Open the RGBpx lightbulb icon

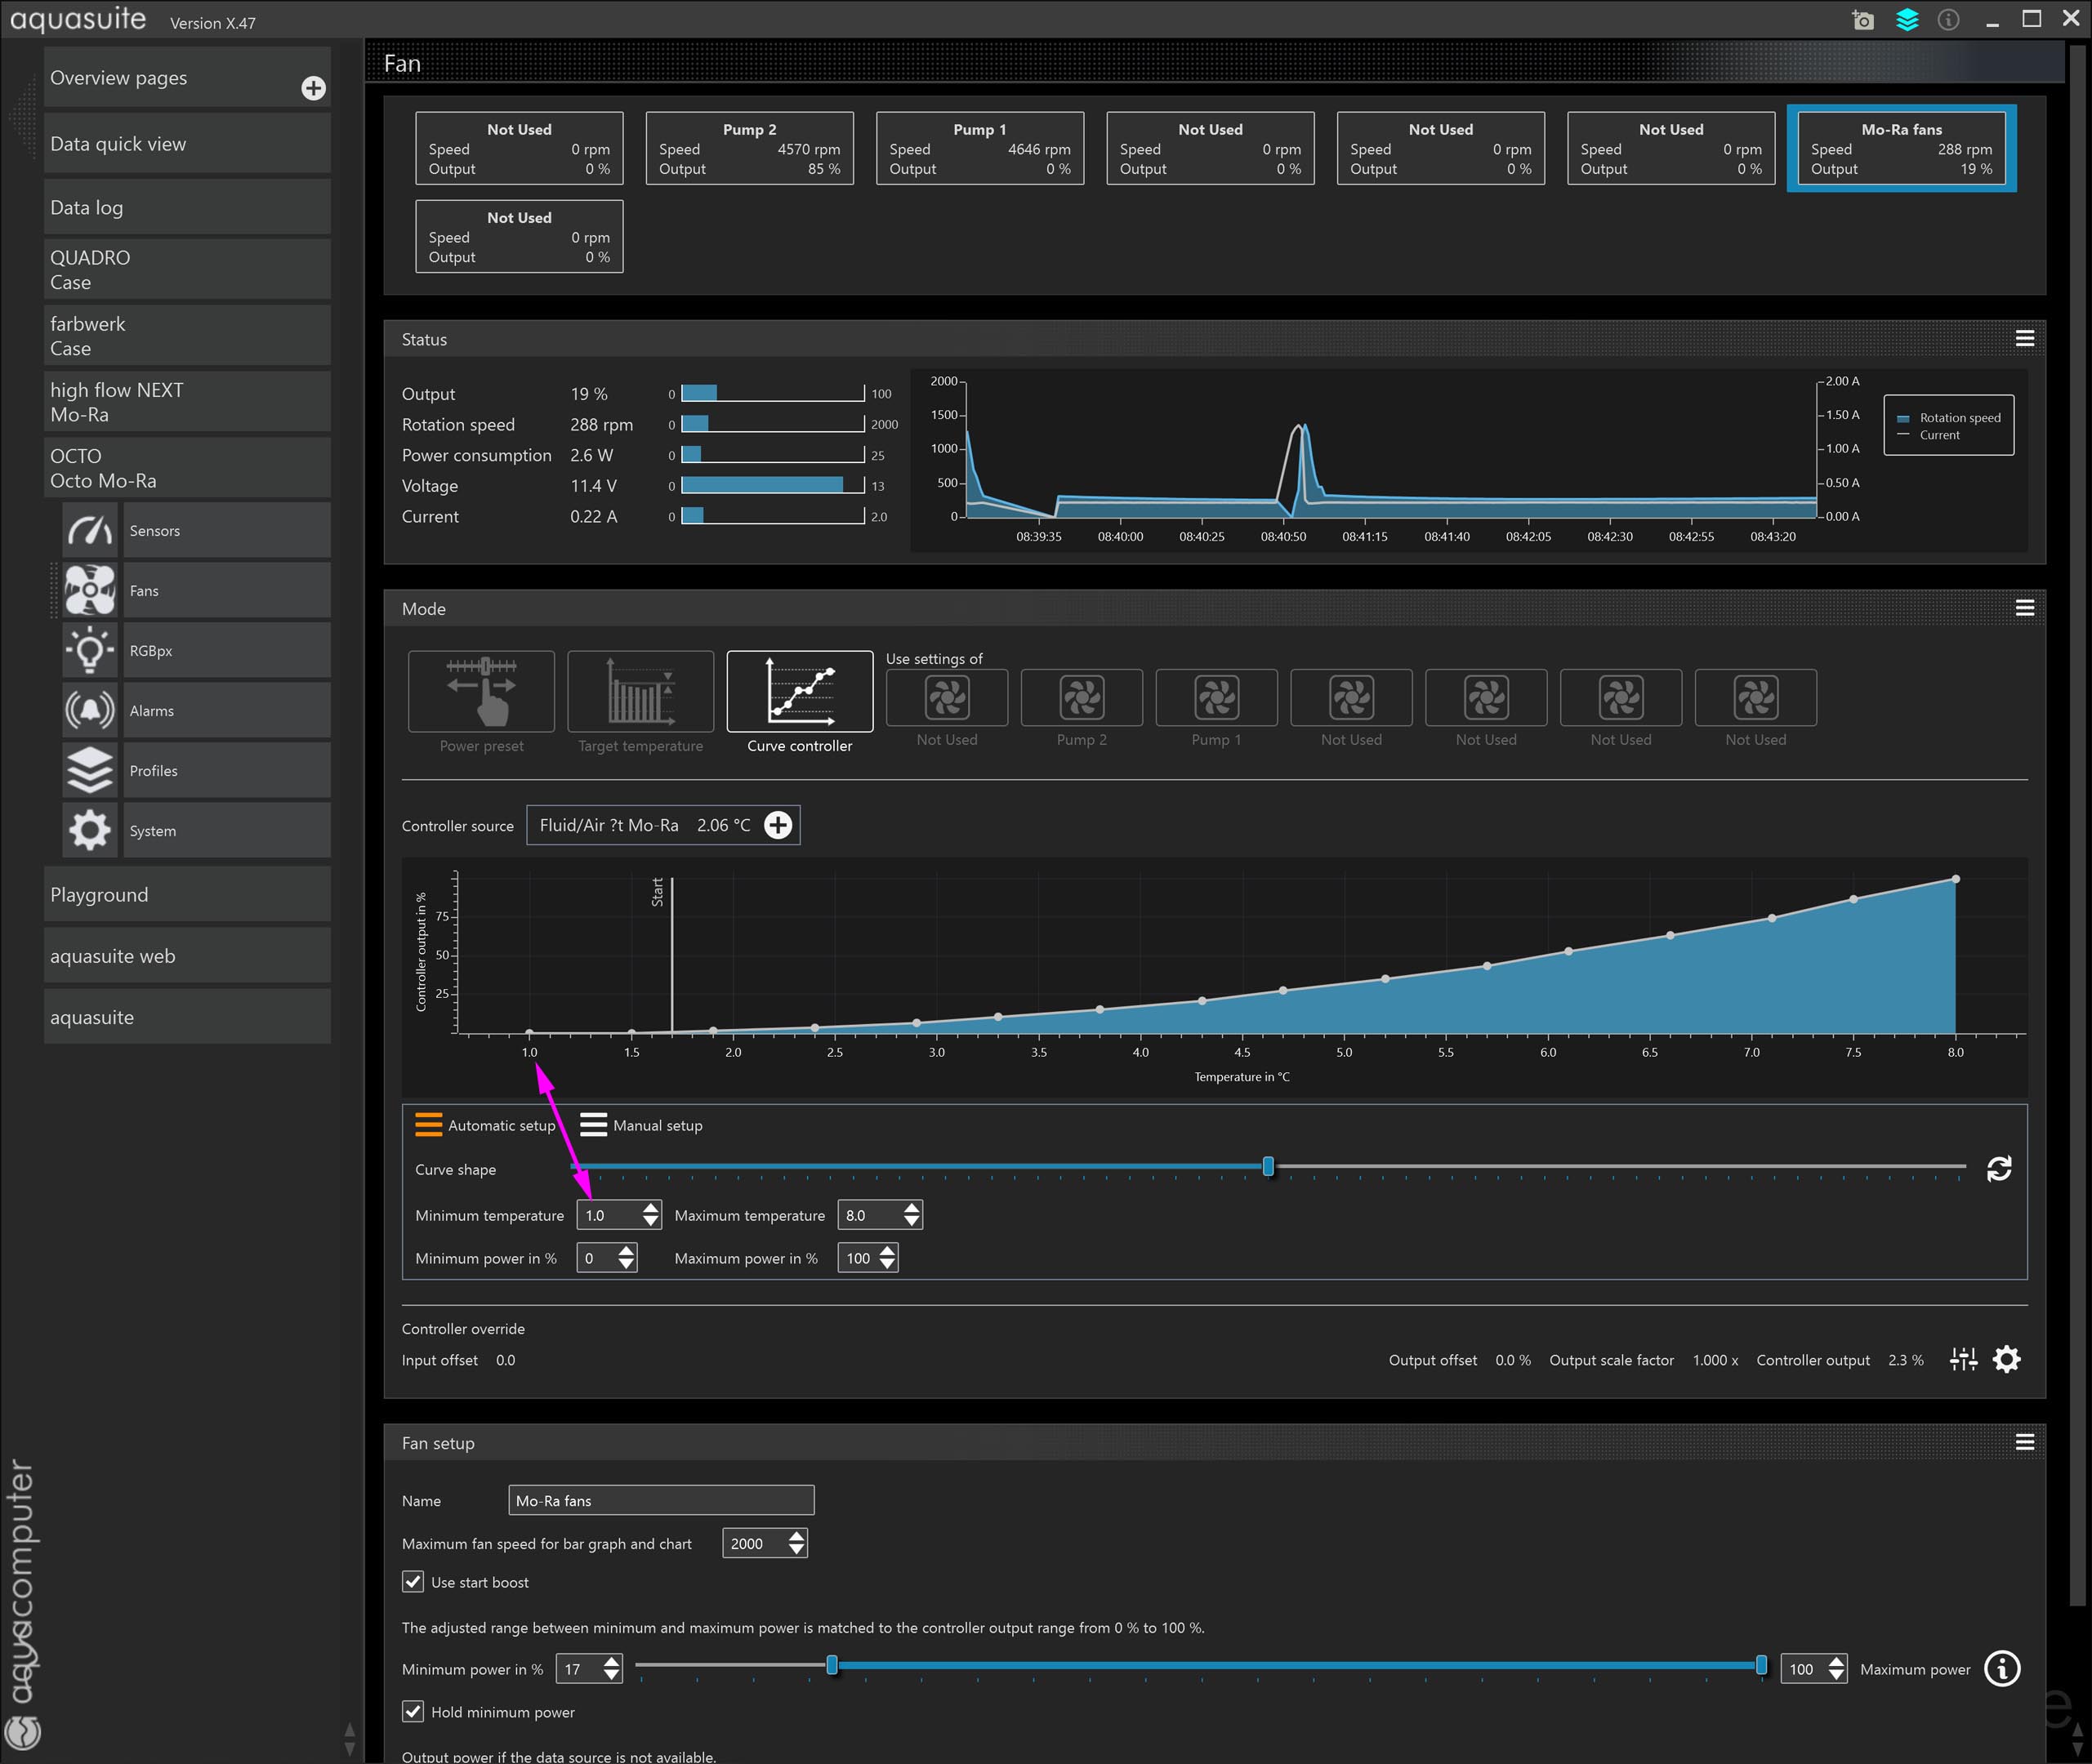pyautogui.click(x=90, y=650)
